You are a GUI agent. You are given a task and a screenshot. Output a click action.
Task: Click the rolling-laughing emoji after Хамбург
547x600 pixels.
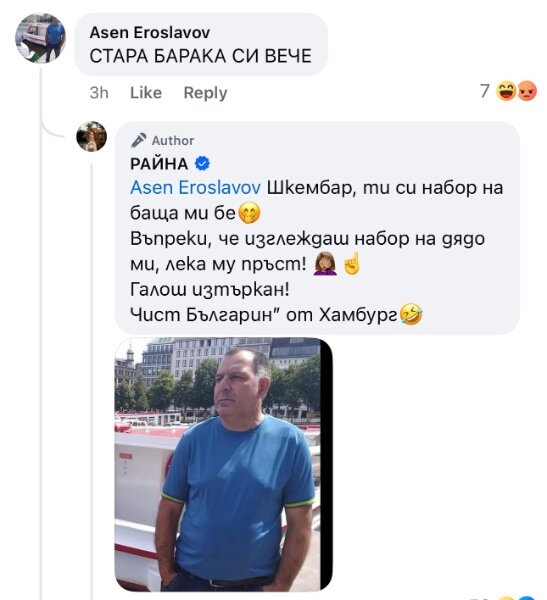411,314
